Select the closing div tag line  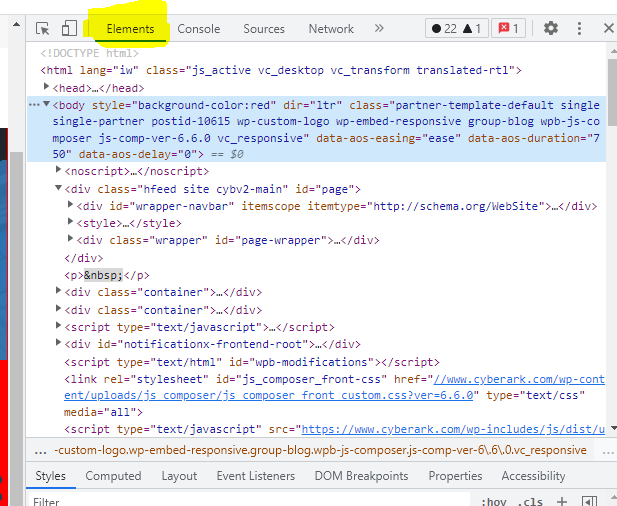(83, 258)
